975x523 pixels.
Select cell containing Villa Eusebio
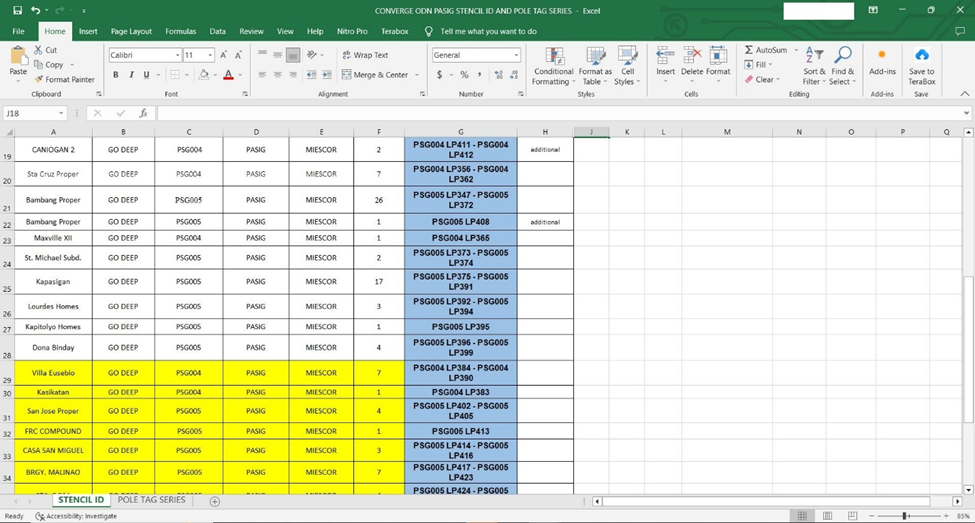point(53,373)
